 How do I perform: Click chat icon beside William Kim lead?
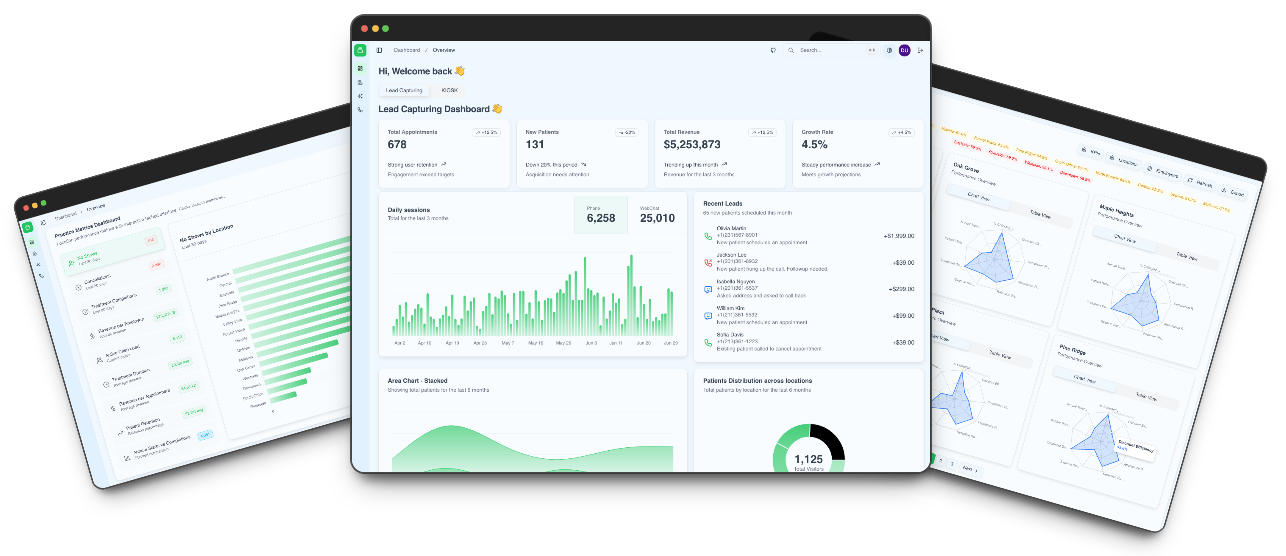(708, 316)
